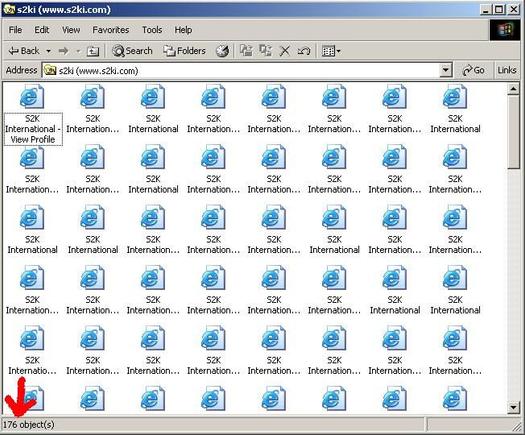This screenshot has width=525, height=435.
Task: Expand the Links toolbar
Action: (x=507, y=70)
